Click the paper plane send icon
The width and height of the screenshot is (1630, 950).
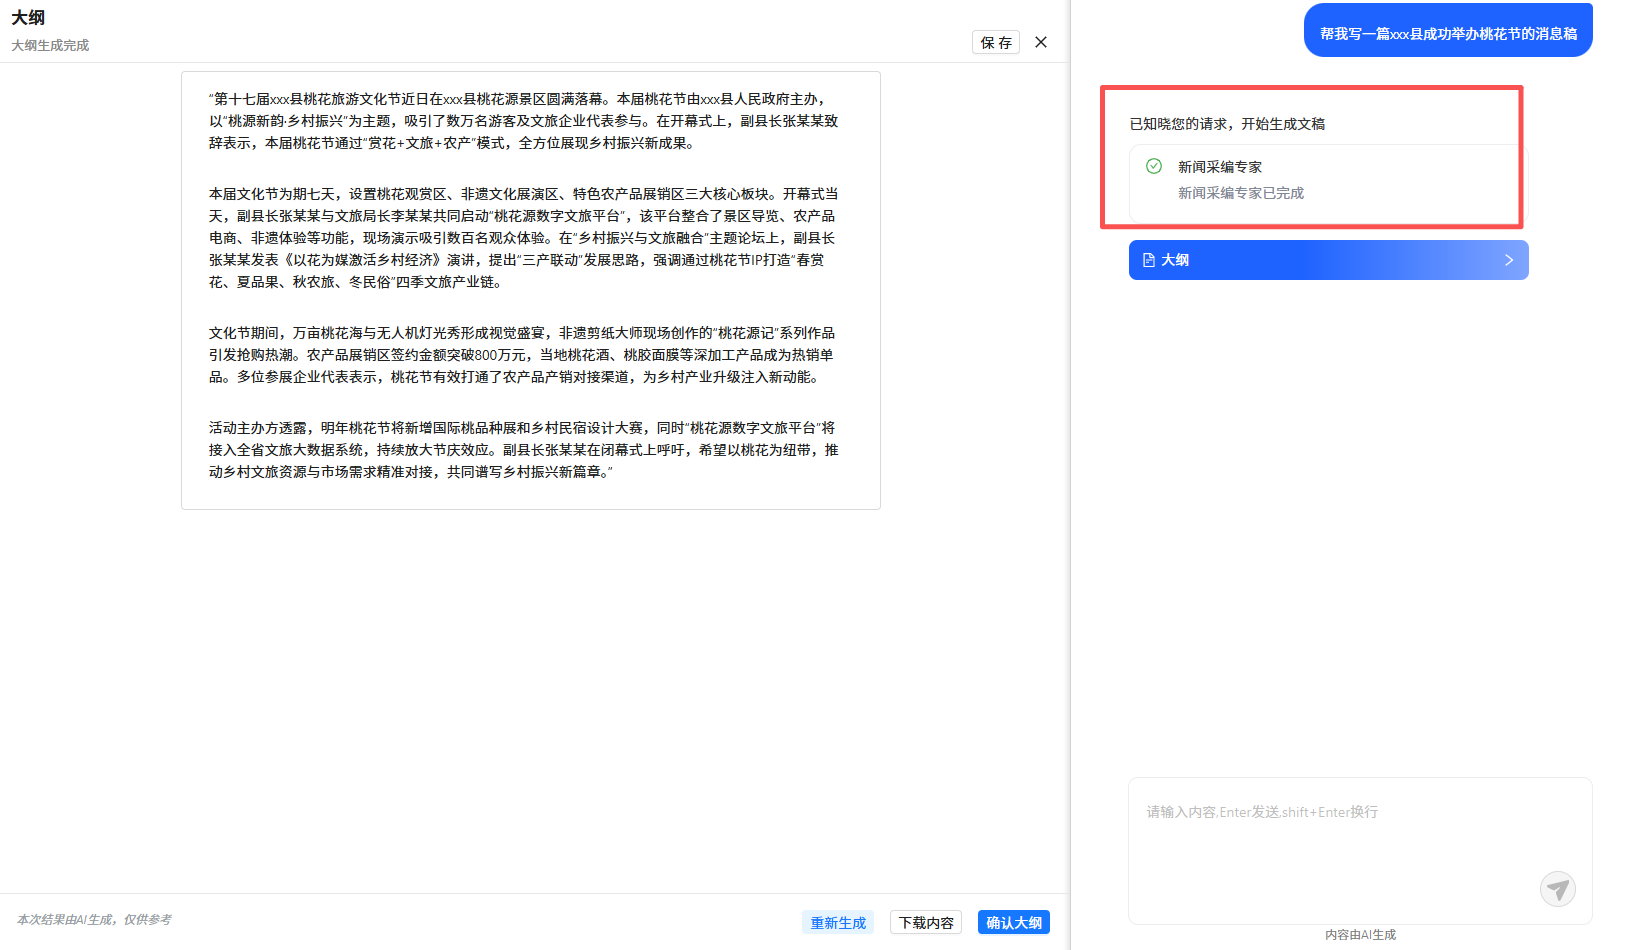[x=1557, y=888]
